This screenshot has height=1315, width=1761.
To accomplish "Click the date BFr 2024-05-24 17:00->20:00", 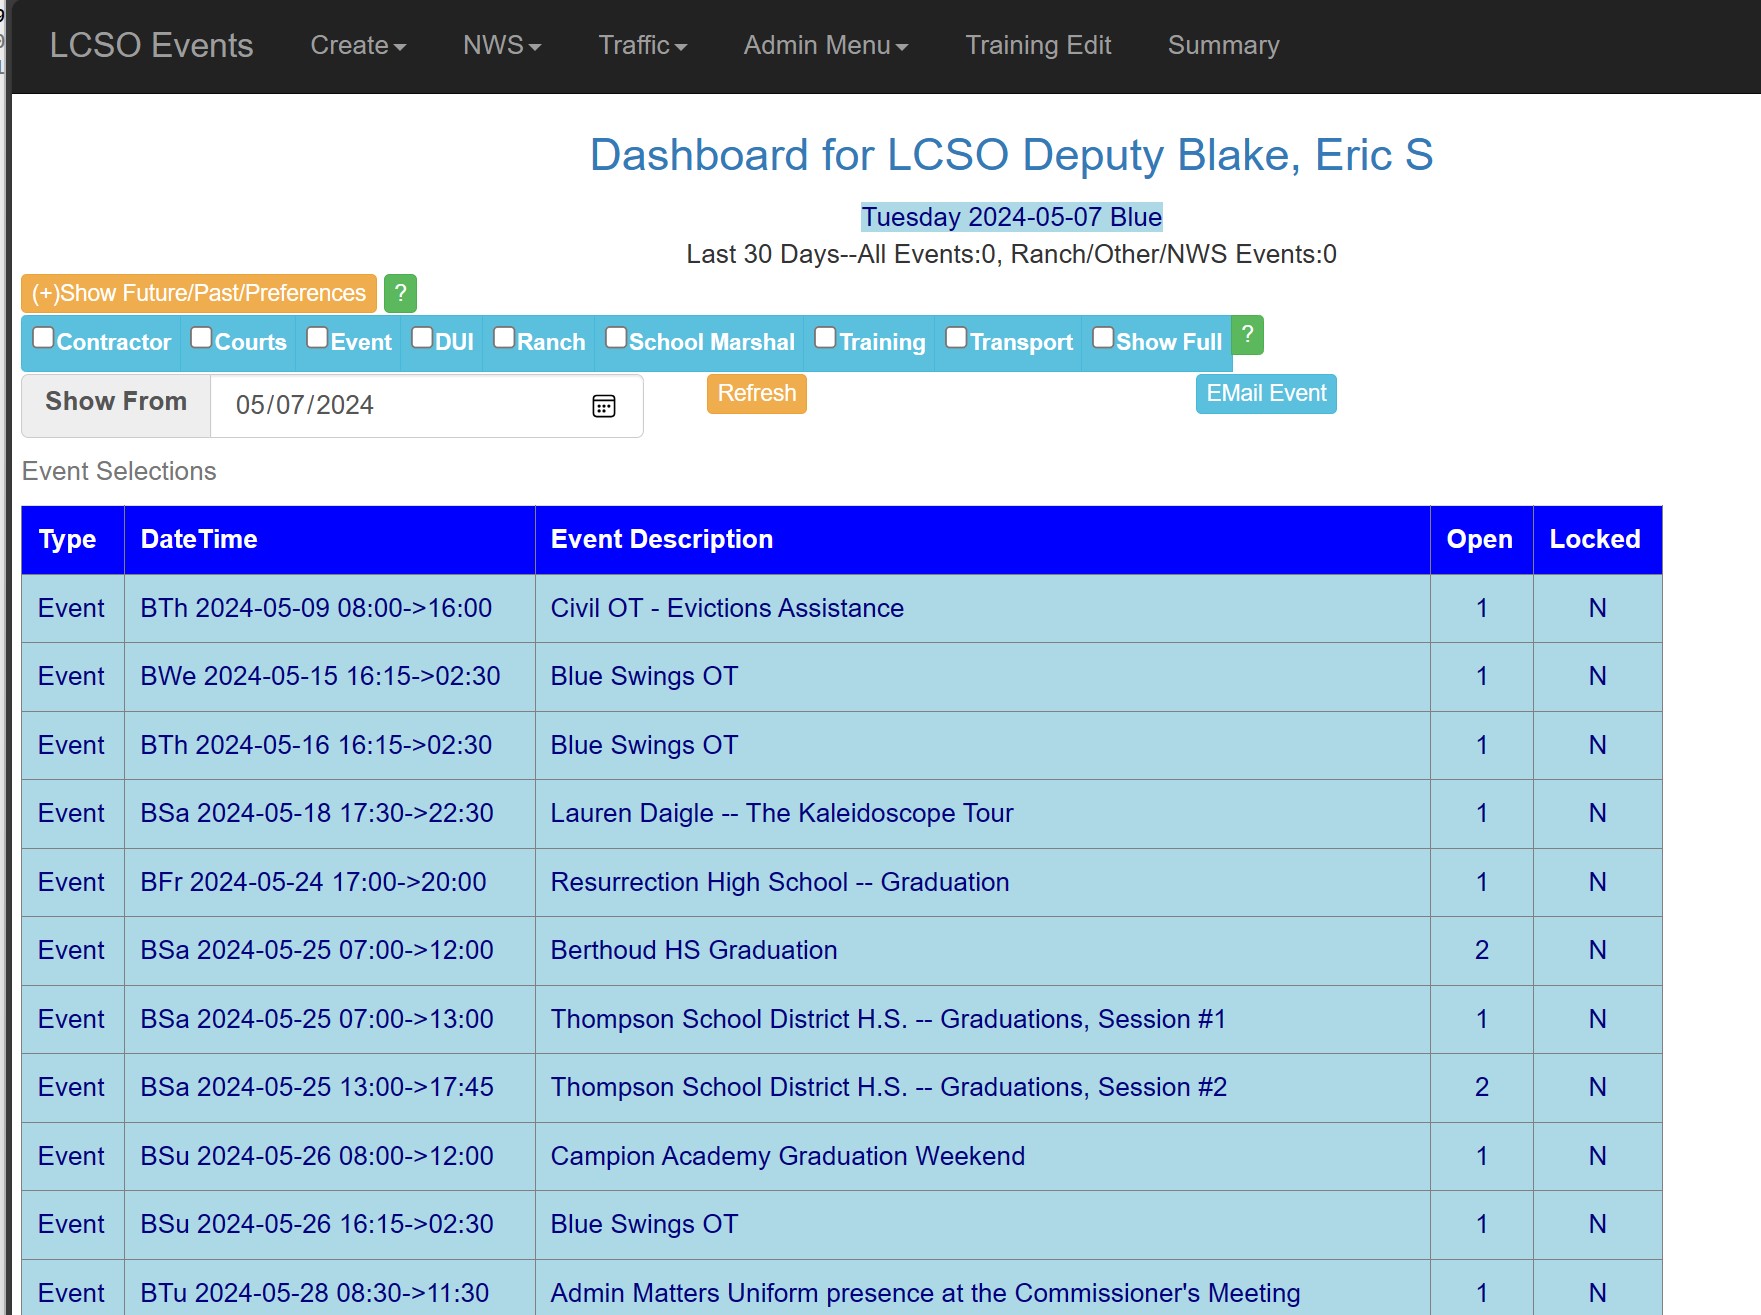I will pos(313,883).
